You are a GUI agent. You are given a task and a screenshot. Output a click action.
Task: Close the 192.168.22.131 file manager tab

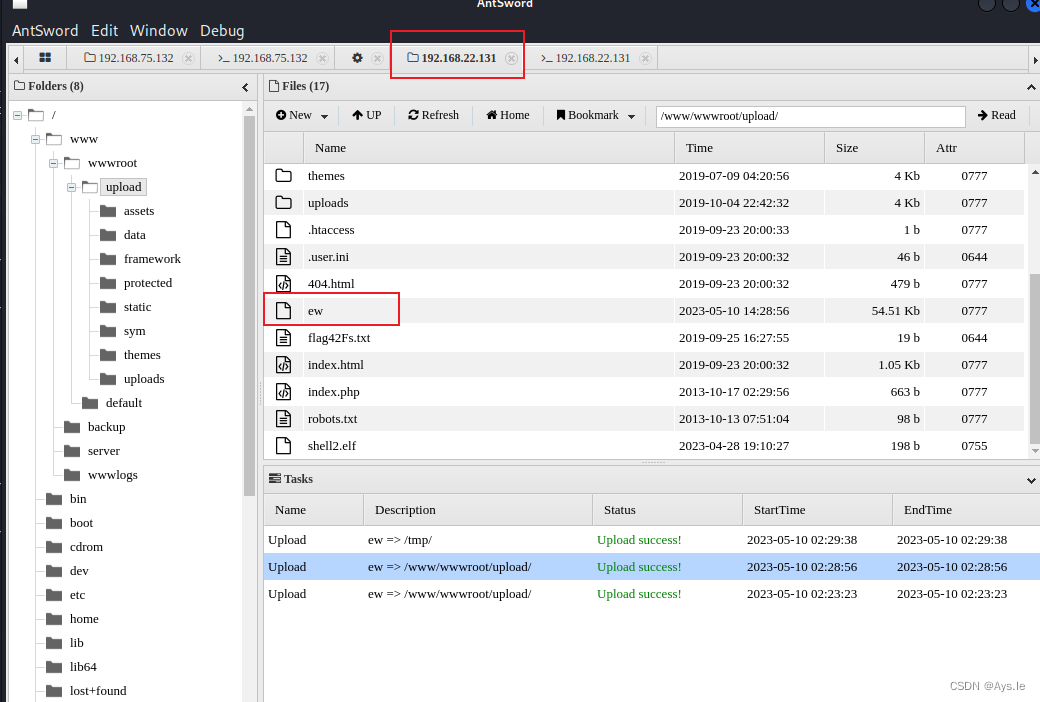tap(511, 58)
